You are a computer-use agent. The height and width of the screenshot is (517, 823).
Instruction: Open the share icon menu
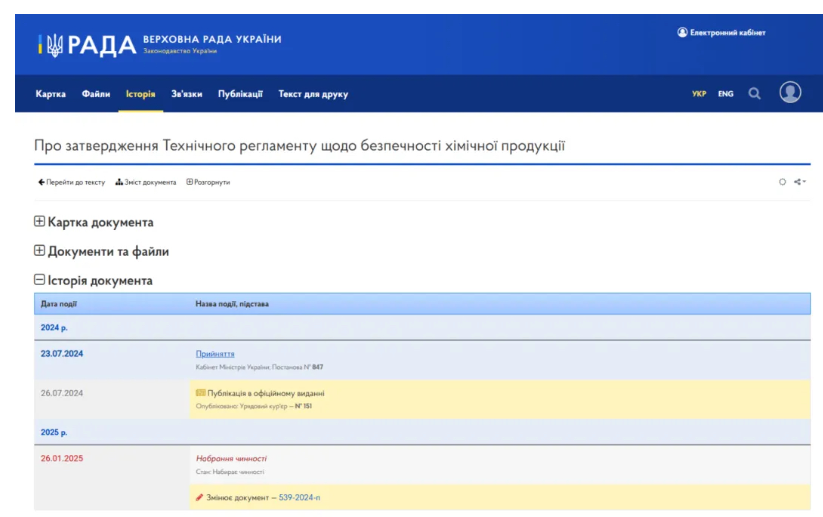(799, 182)
